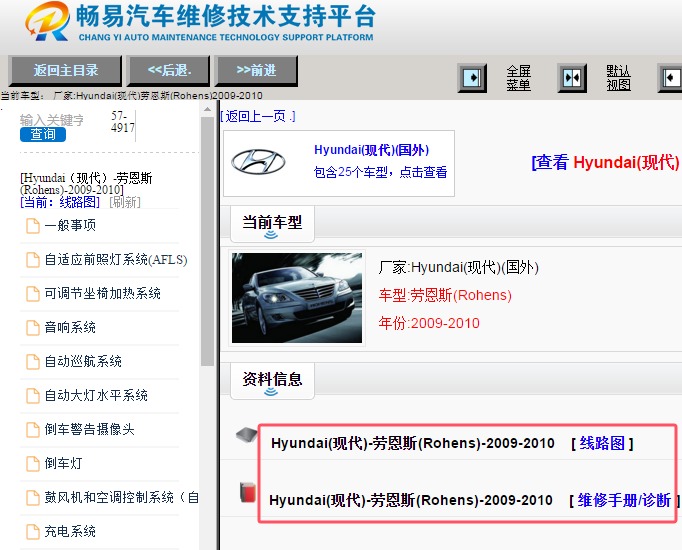Select the 当前车型 tab
Image resolution: width=682 pixels, height=550 pixels.
point(272,225)
